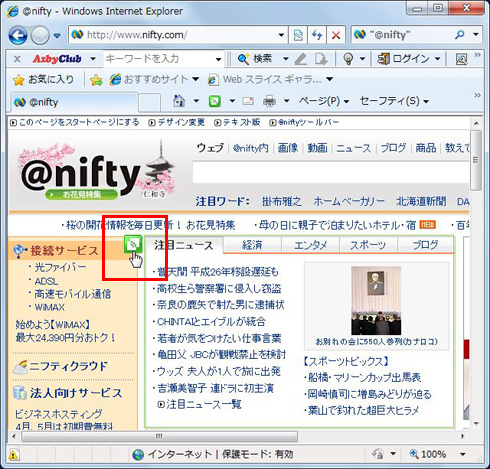
Task: Click the Refresh page icon
Action: point(317,35)
